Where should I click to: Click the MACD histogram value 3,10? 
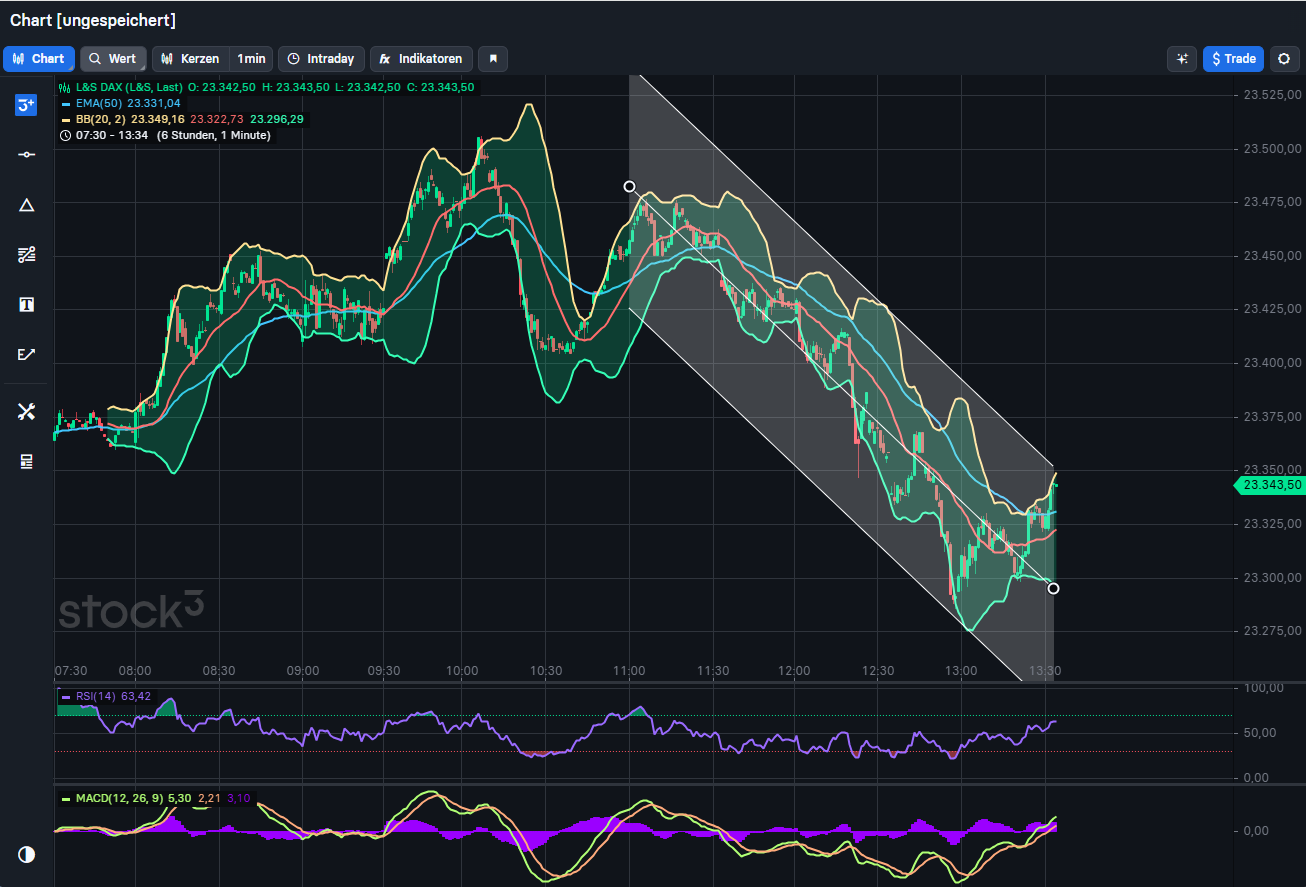tap(239, 798)
